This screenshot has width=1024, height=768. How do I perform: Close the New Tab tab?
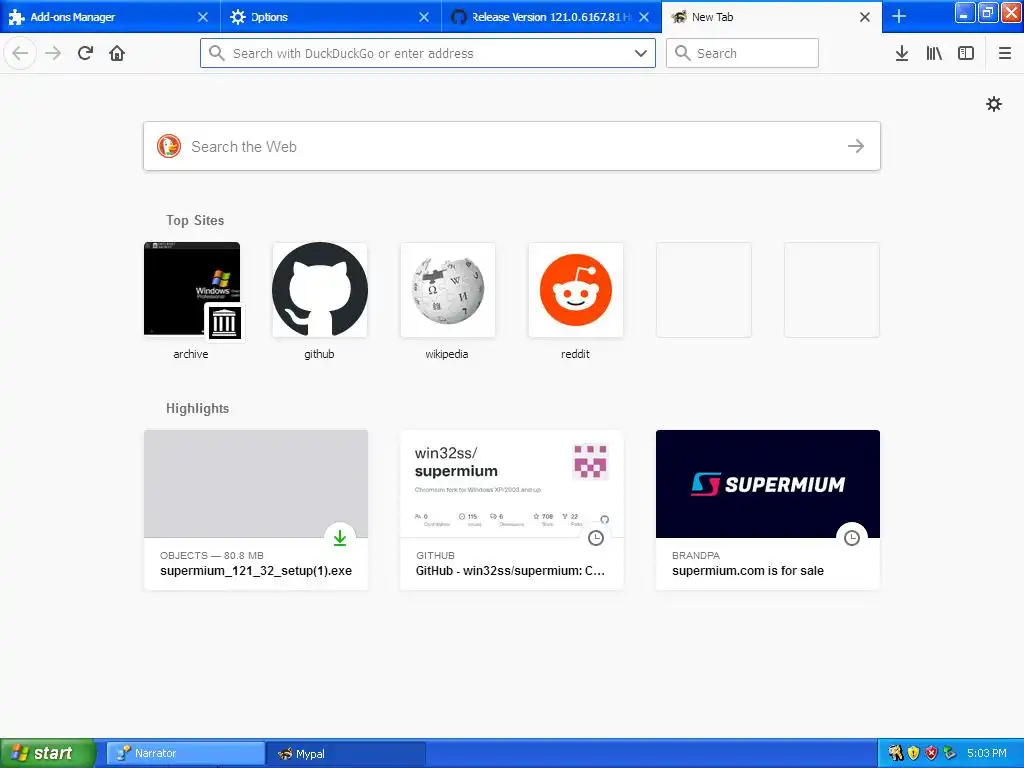click(865, 17)
